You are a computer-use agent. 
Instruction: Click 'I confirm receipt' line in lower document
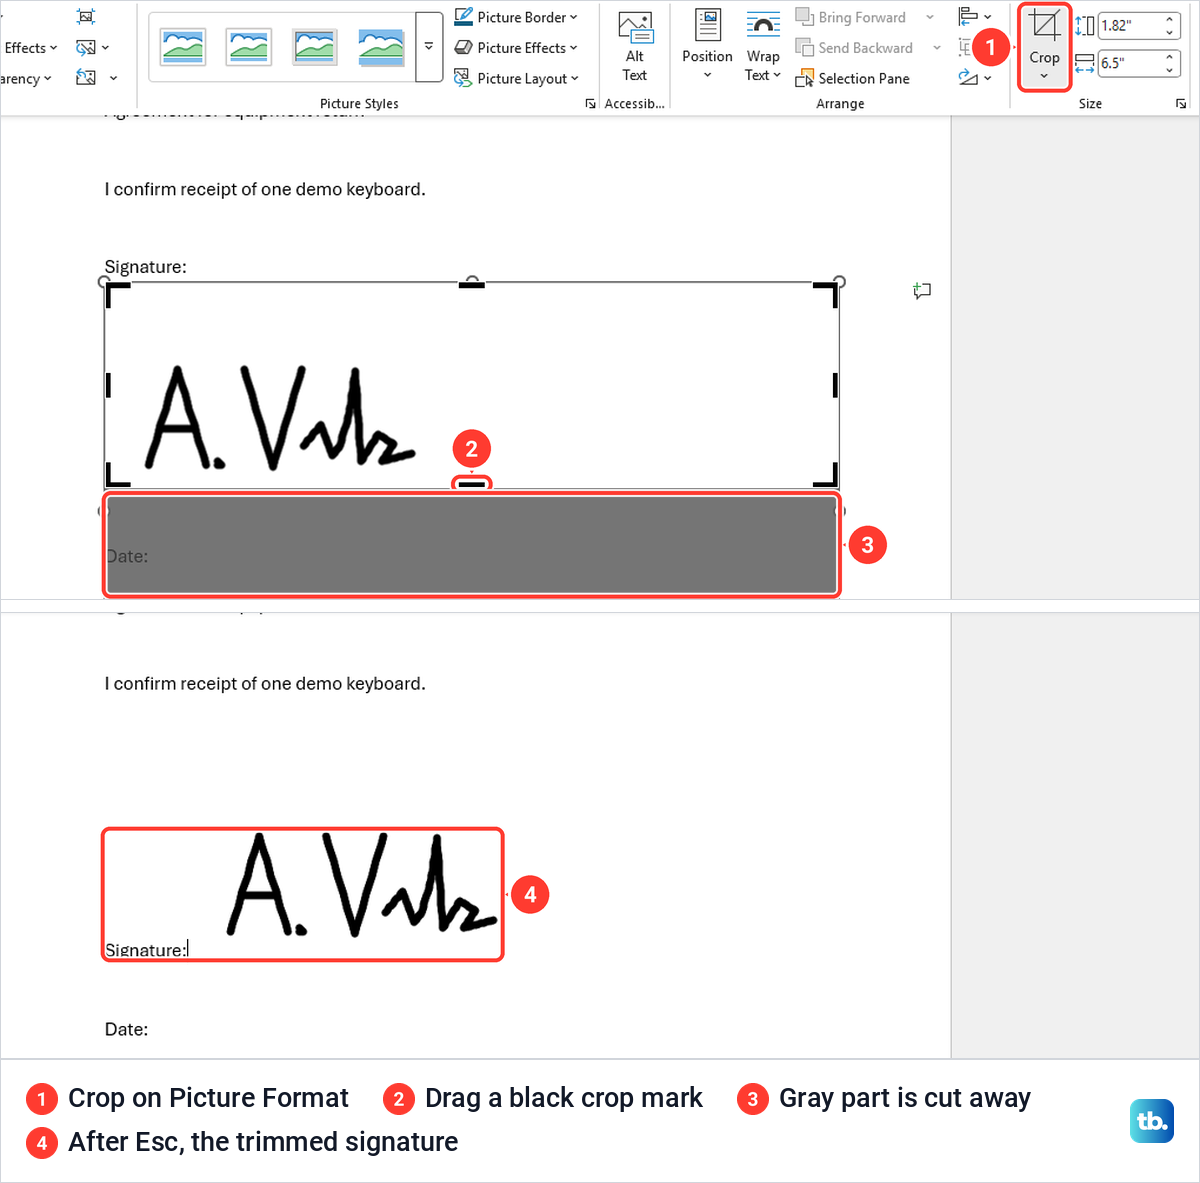pos(265,684)
